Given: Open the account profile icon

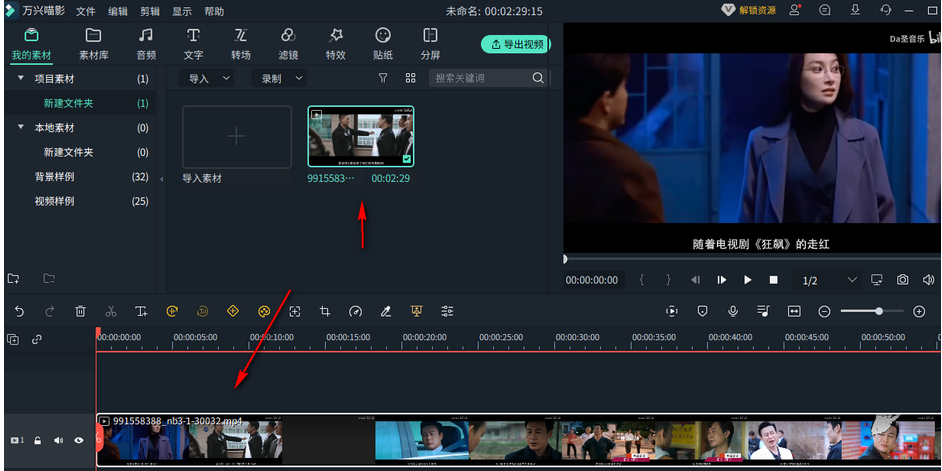Looking at the screenshot, I should [795, 10].
